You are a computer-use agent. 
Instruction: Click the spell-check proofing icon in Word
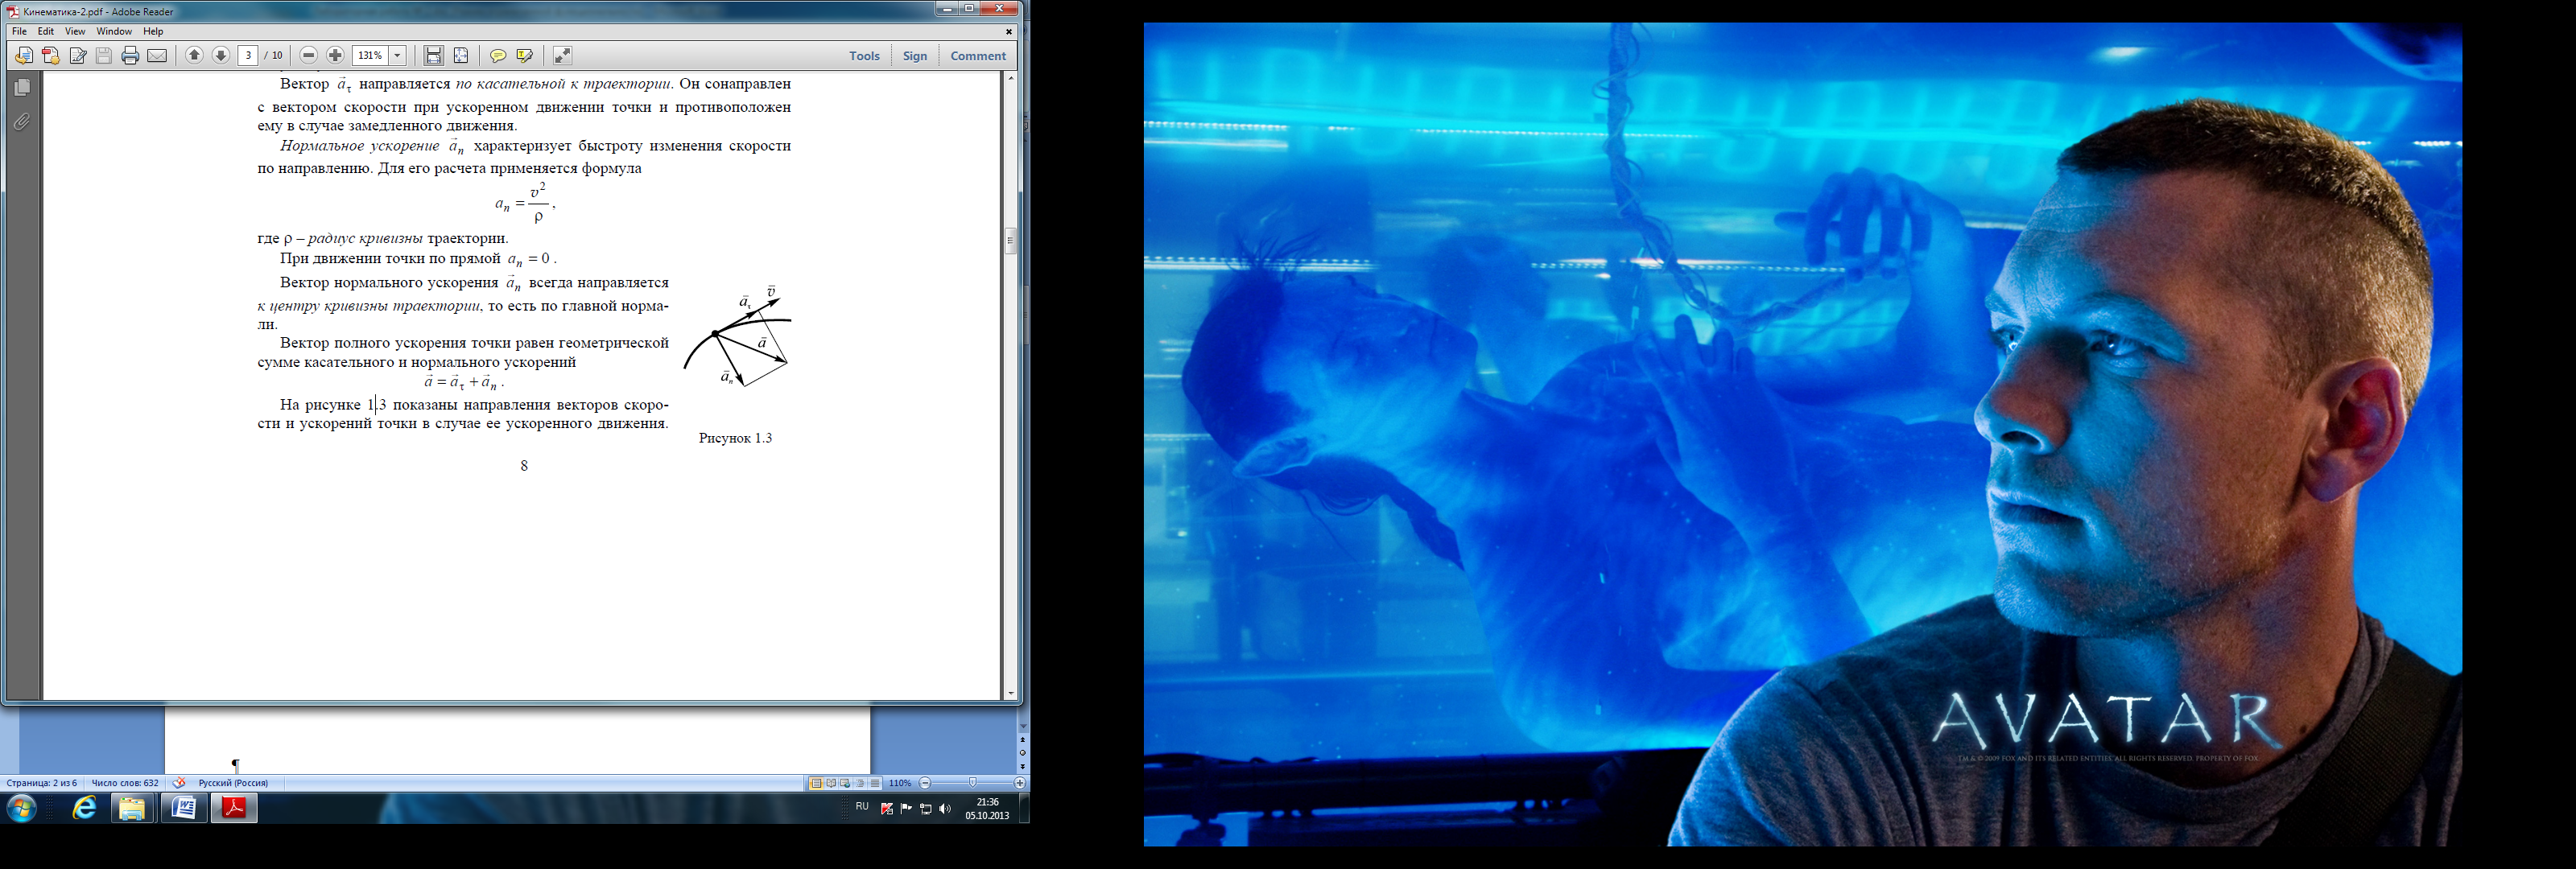(x=179, y=783)
